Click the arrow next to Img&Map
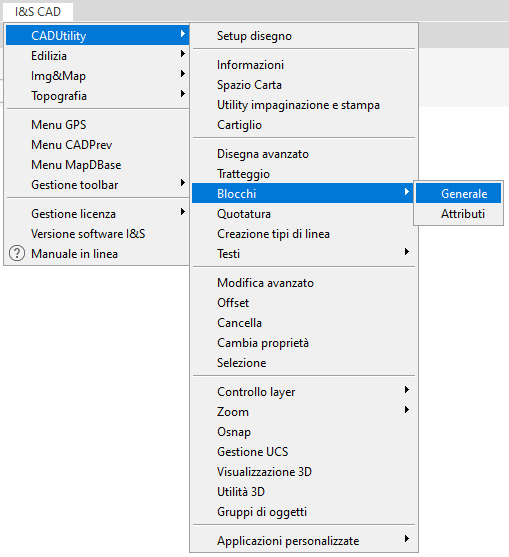Viewport: 509px width, 557px height. pos(183,74)
